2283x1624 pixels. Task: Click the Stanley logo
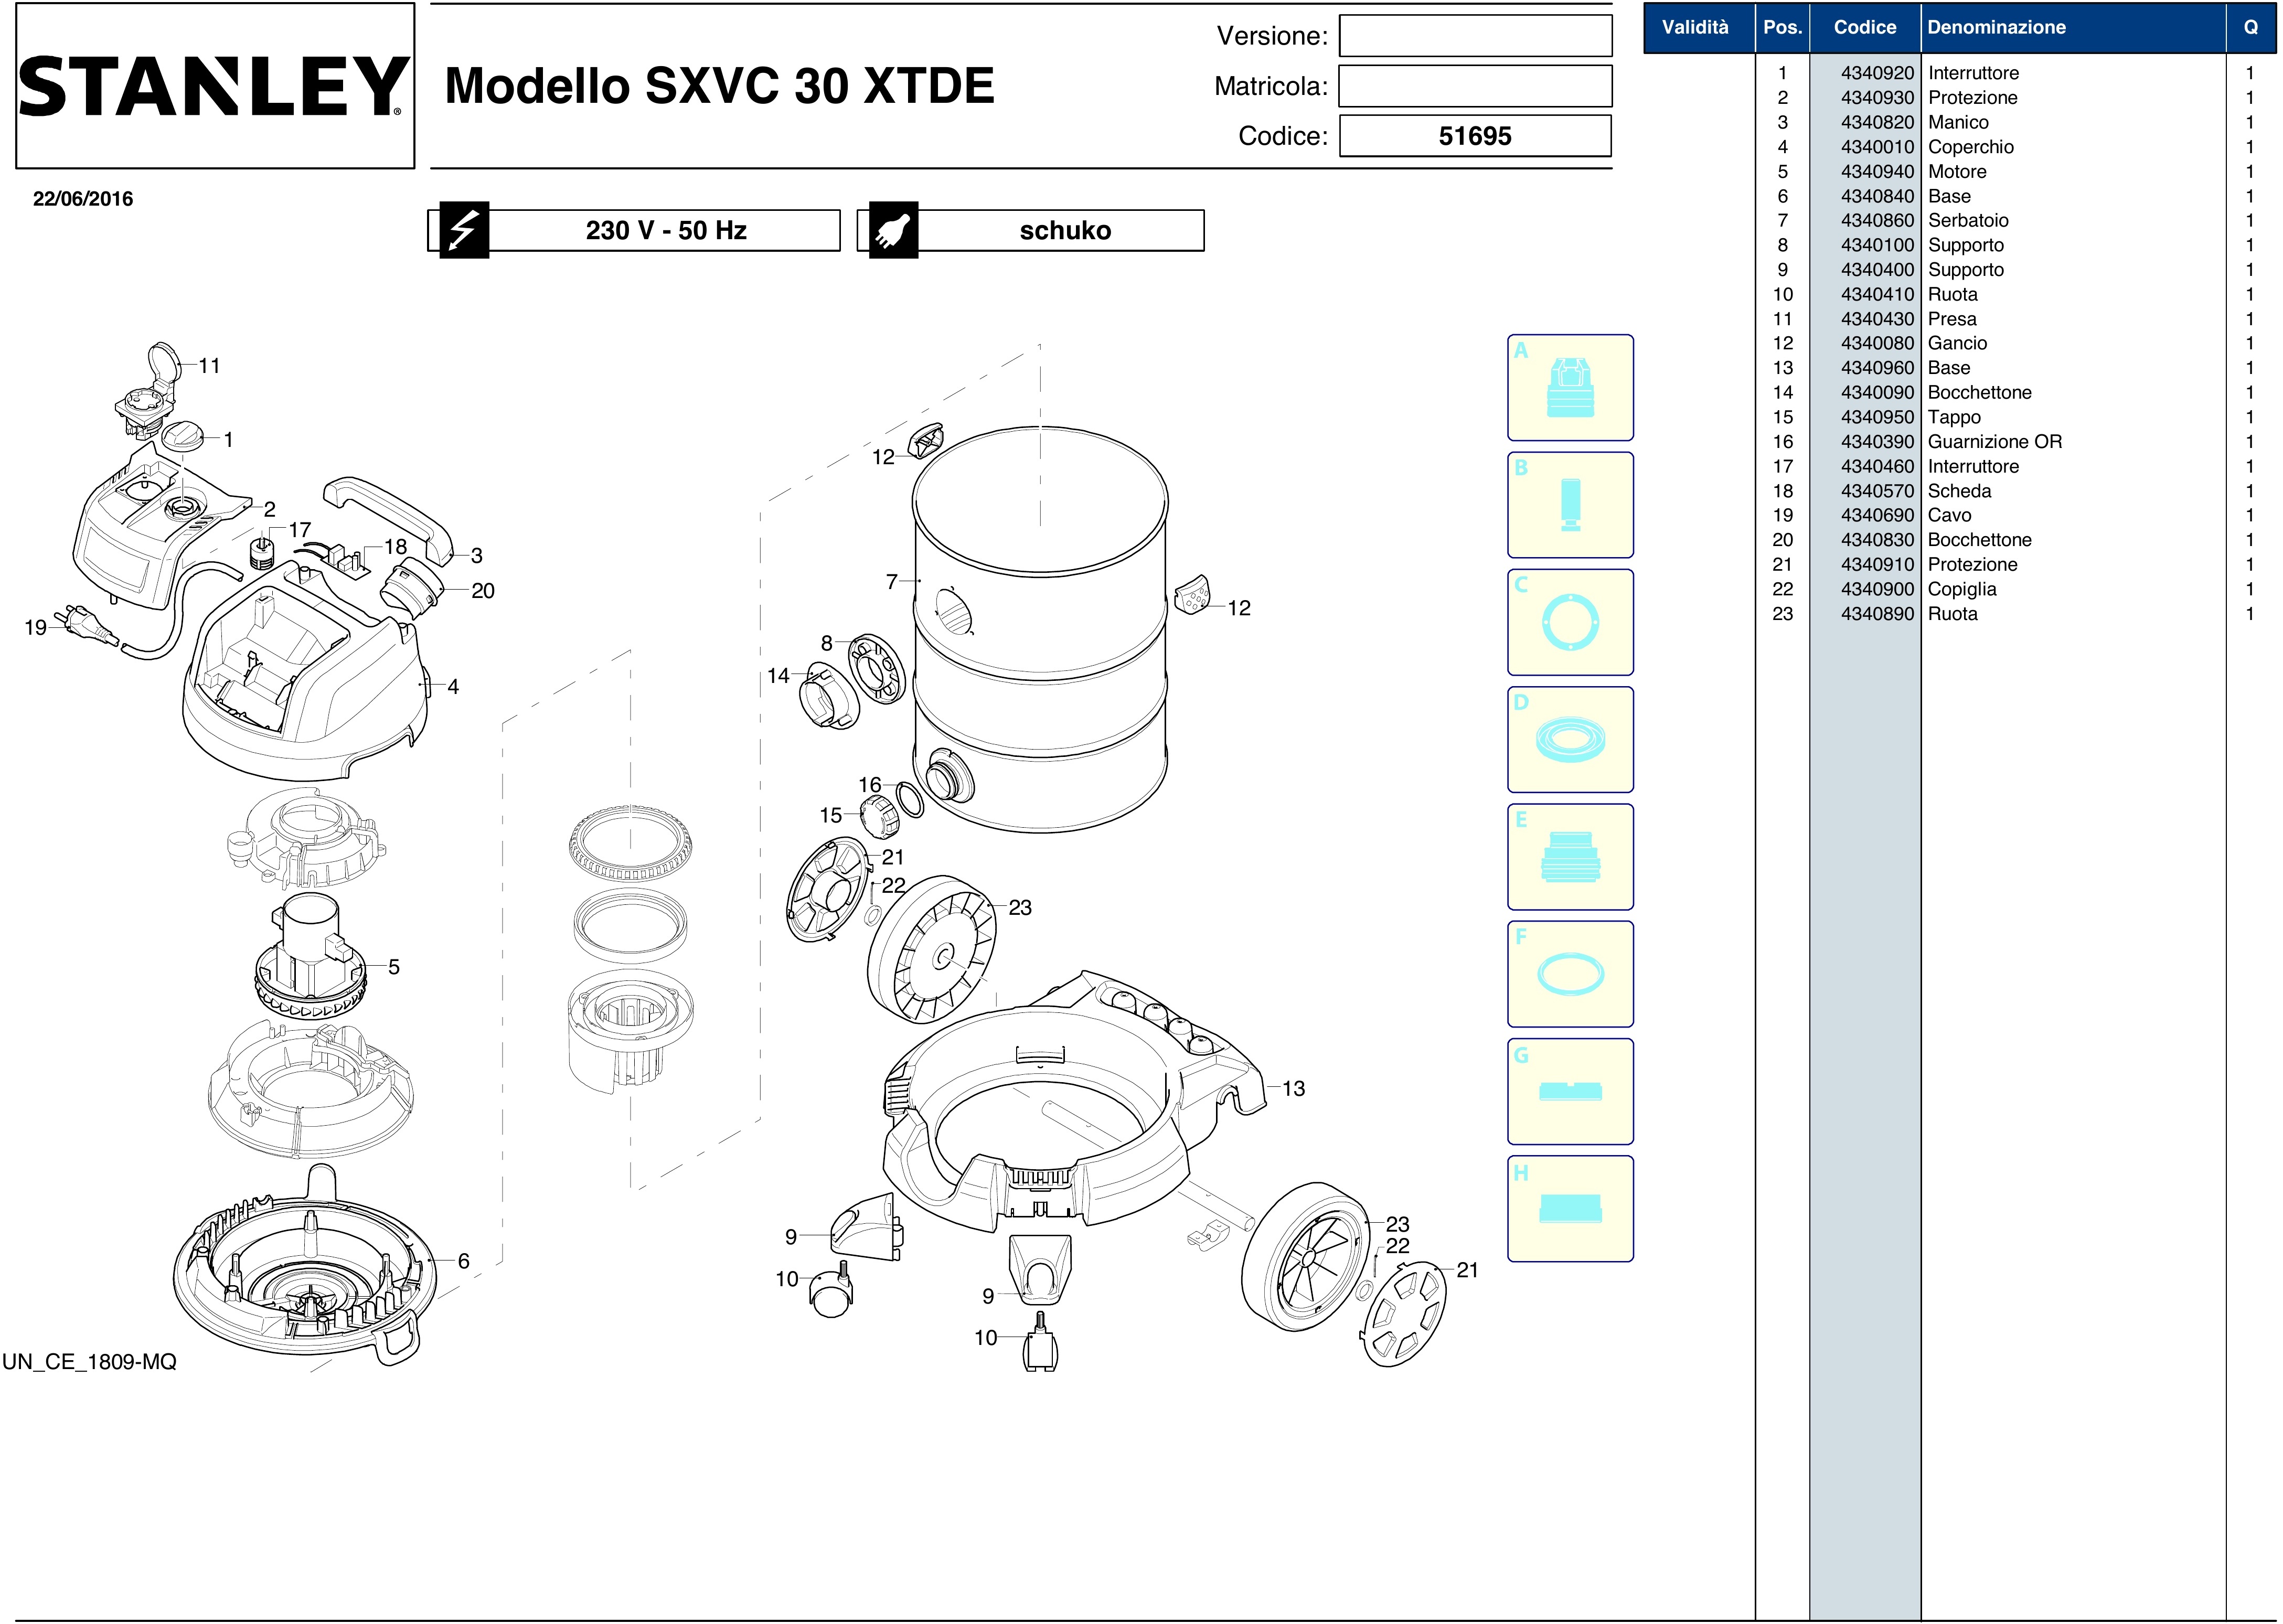(x=214, y=86)
